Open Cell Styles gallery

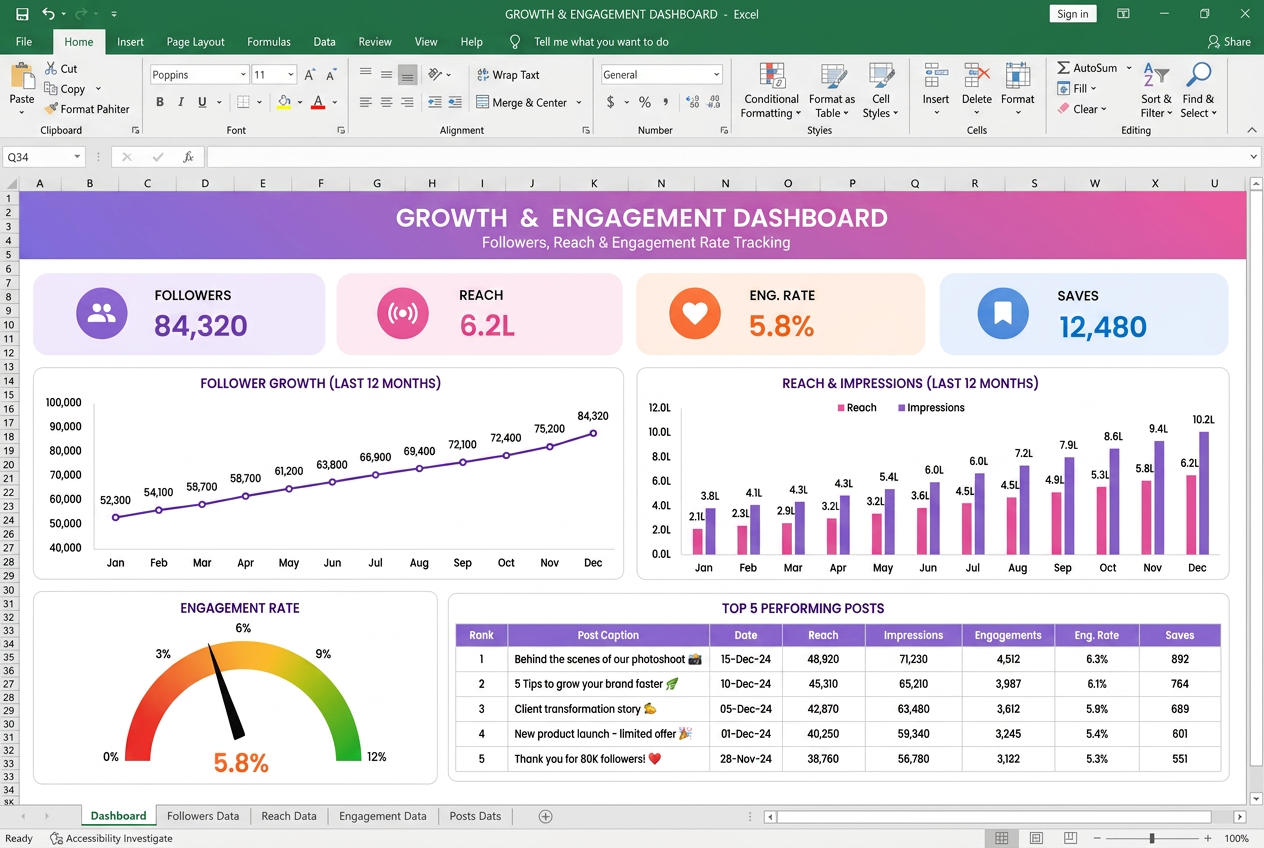881,90
